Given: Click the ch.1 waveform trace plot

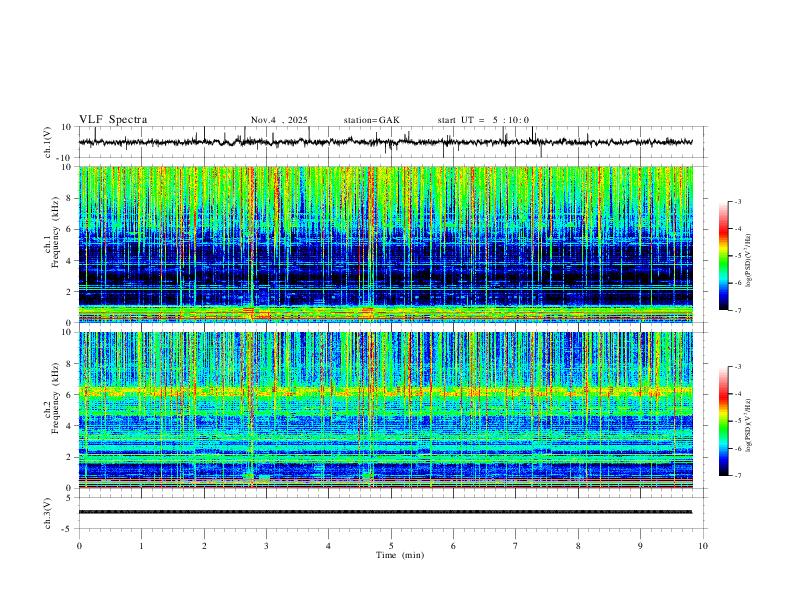Looking at the screenshot, I should pos(385,142).
